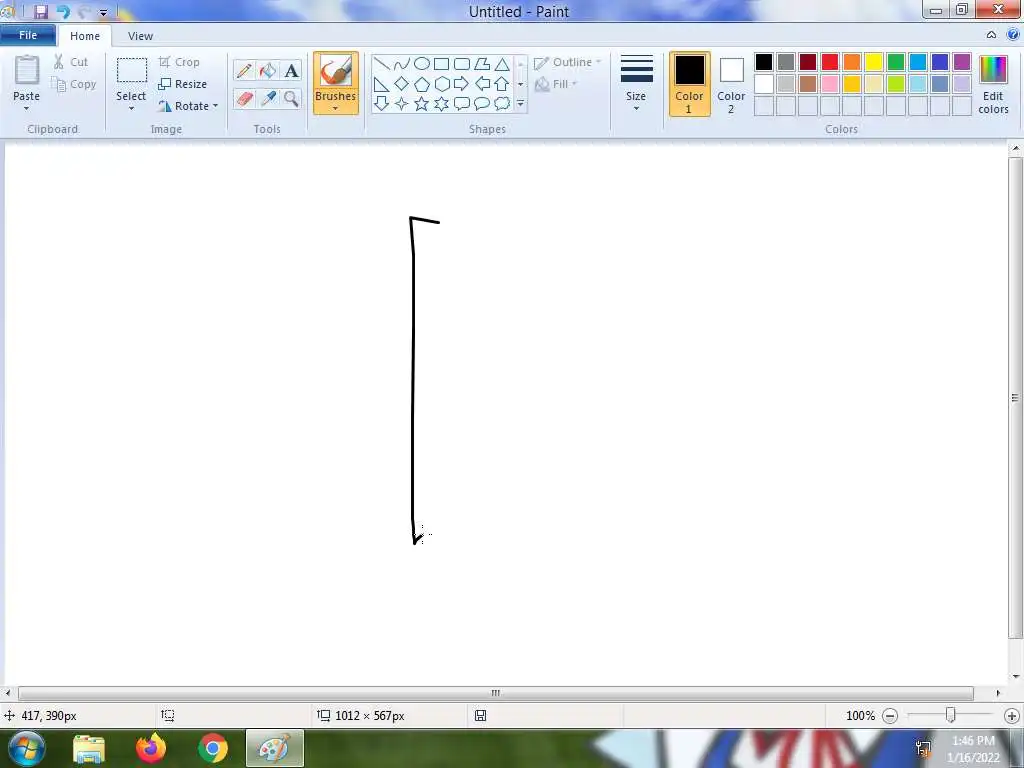Switch to the Home tab
Screen dimensions: 1024x768
coord(85,36)
